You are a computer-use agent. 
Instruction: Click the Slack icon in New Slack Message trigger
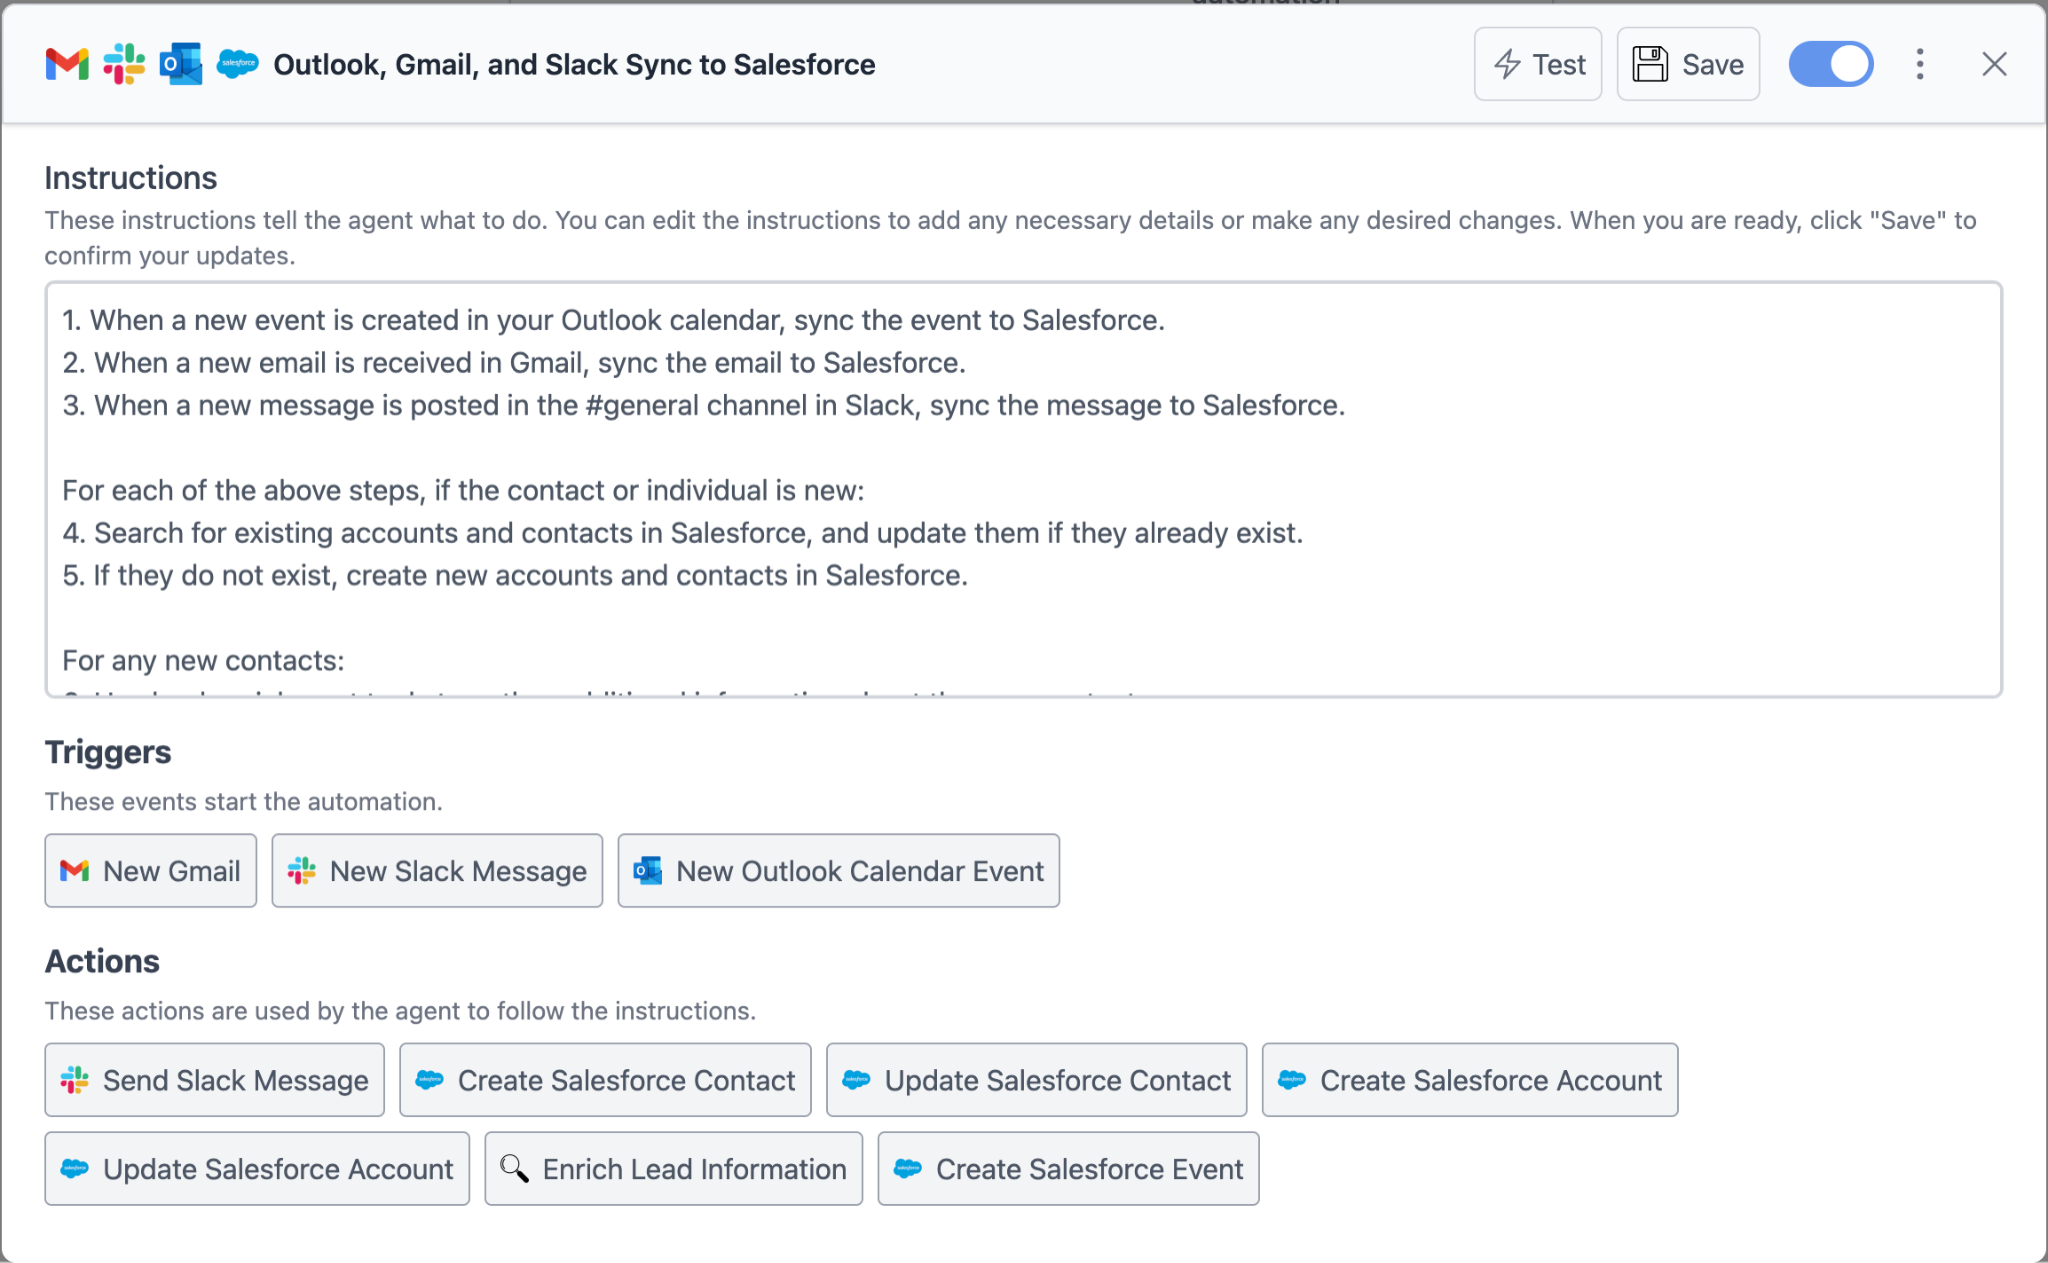pyautogui.click(x=302, y=871)
